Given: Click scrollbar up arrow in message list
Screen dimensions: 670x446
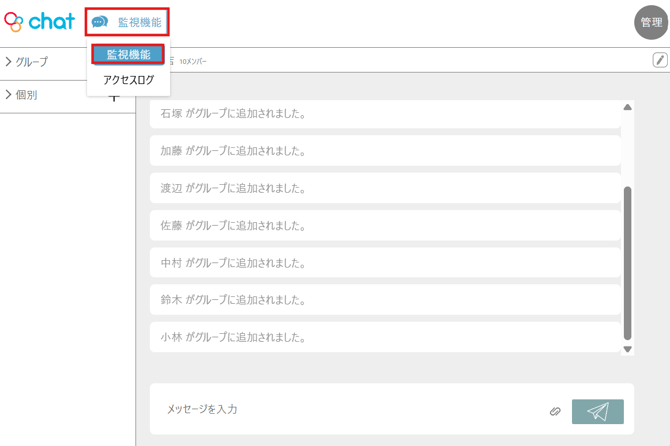Looking at the screenshot, I should pos(627,107).
